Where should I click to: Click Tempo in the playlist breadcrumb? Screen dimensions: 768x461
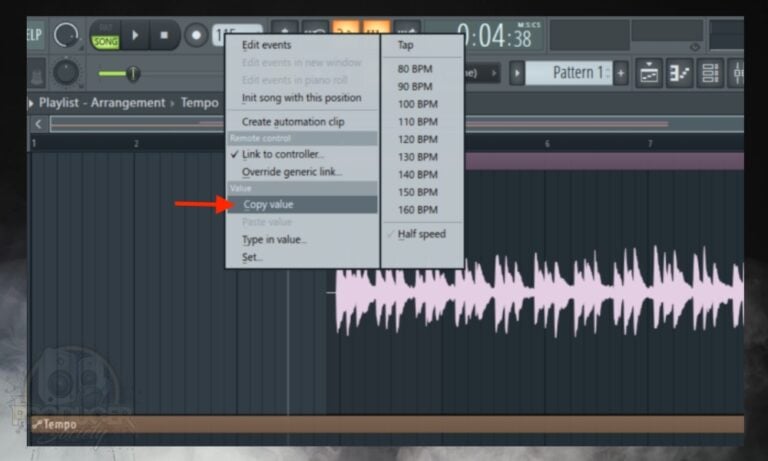tap(200, 103)
